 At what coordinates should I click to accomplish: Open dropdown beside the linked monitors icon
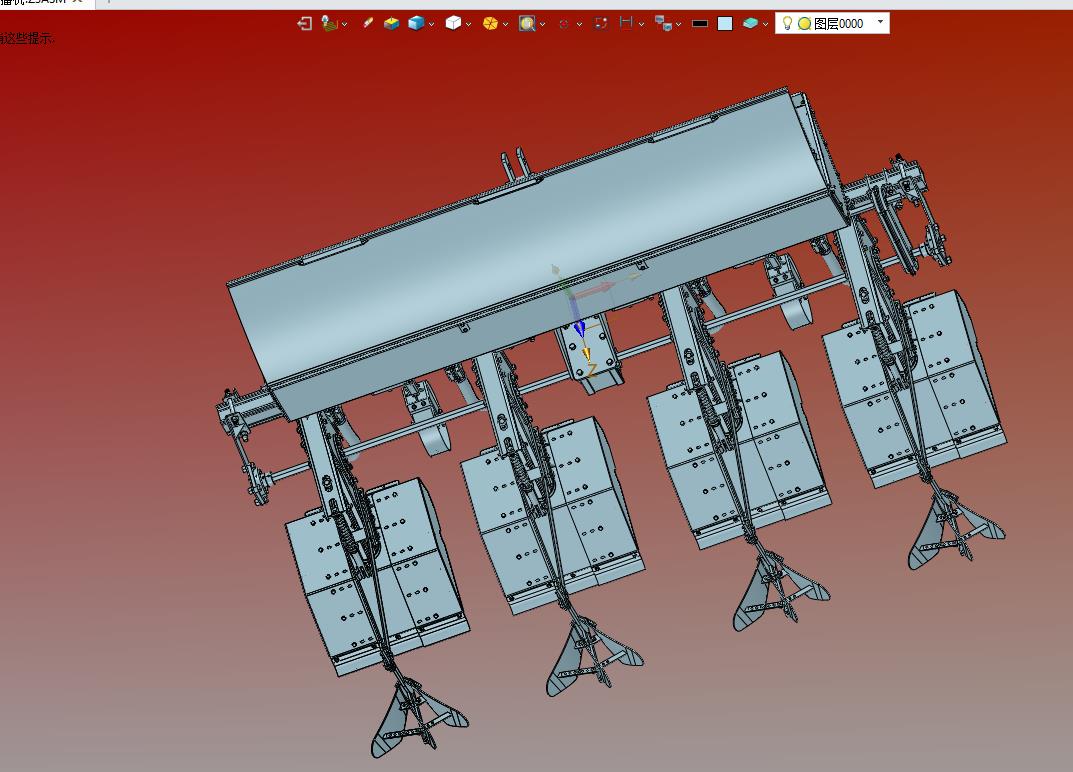[x=678, y=25]
